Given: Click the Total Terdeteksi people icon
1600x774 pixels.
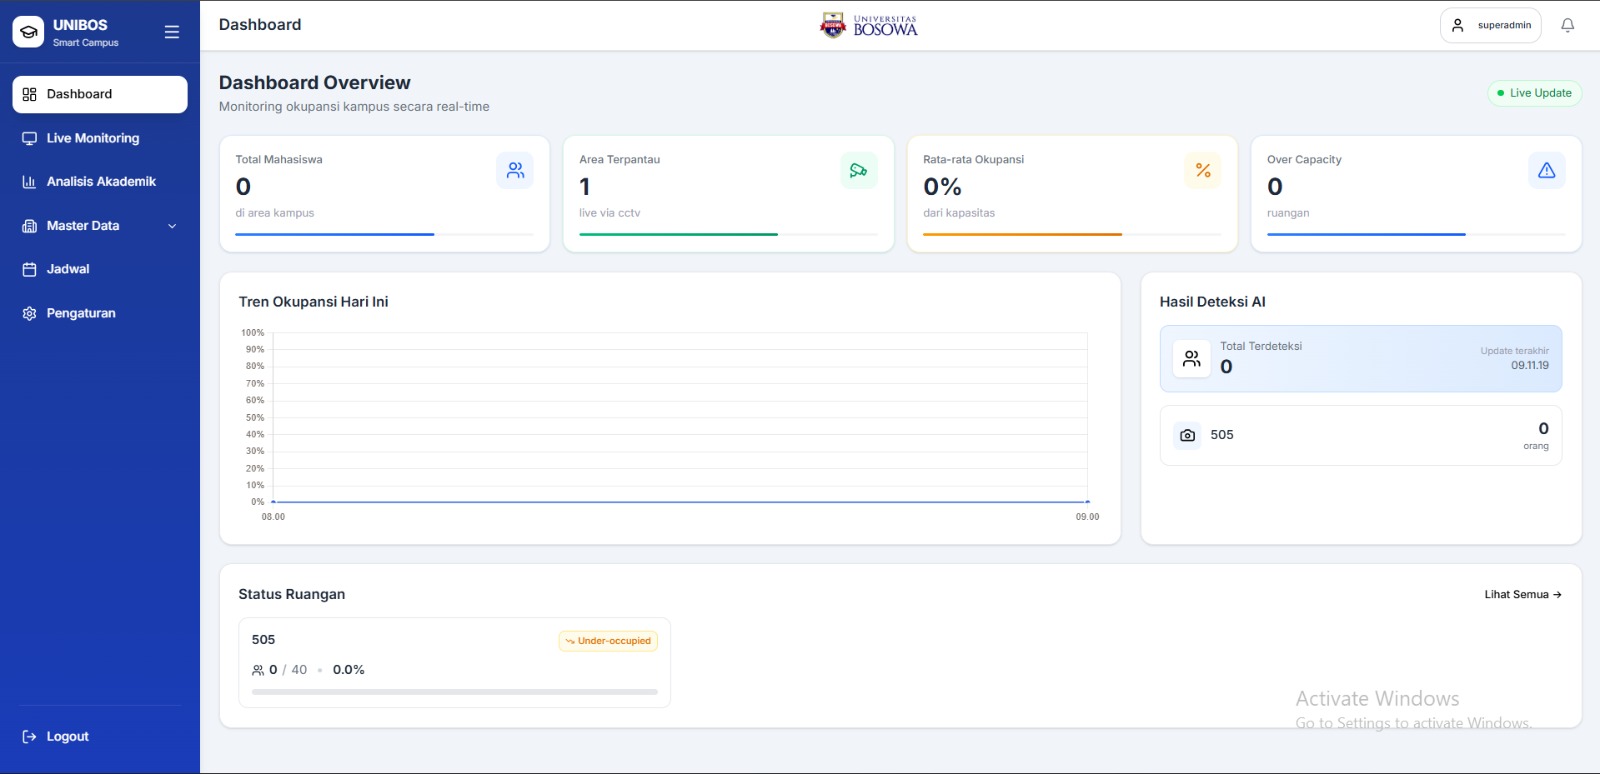Looking at the screenshot, I should click(1192, 358).
